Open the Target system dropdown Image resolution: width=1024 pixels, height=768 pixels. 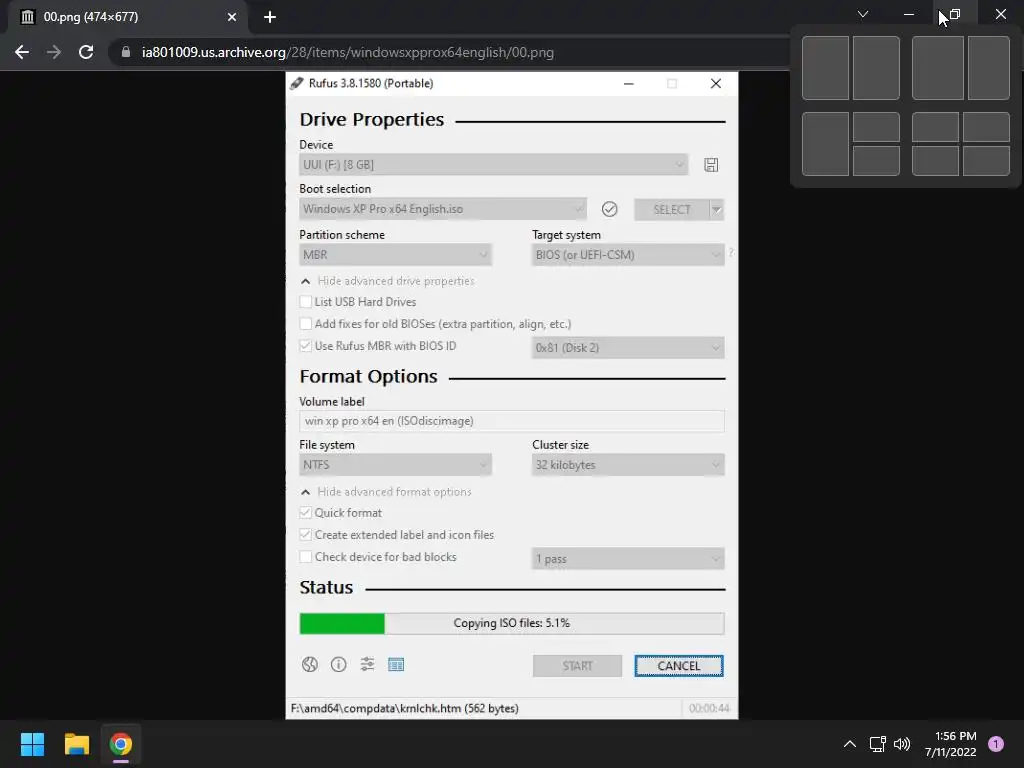(628, 255)
